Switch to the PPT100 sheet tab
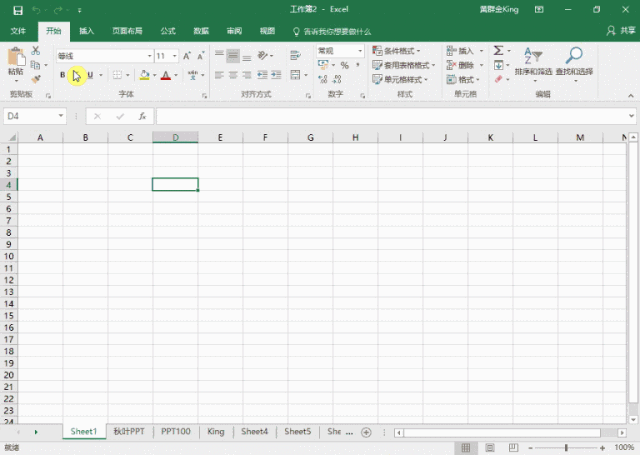 coord(176,431)
